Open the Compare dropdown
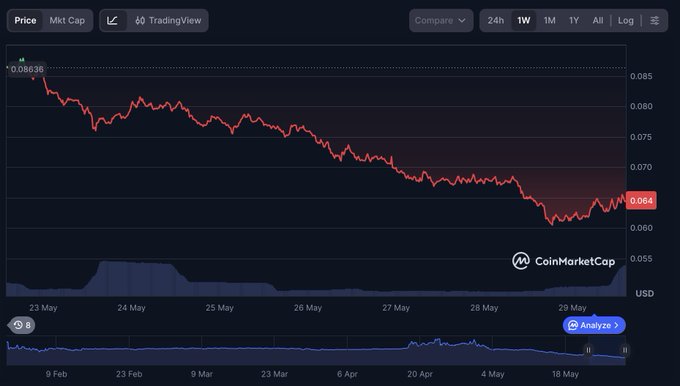The height and width of the screenshot is (386, 680). pos(441,20)
